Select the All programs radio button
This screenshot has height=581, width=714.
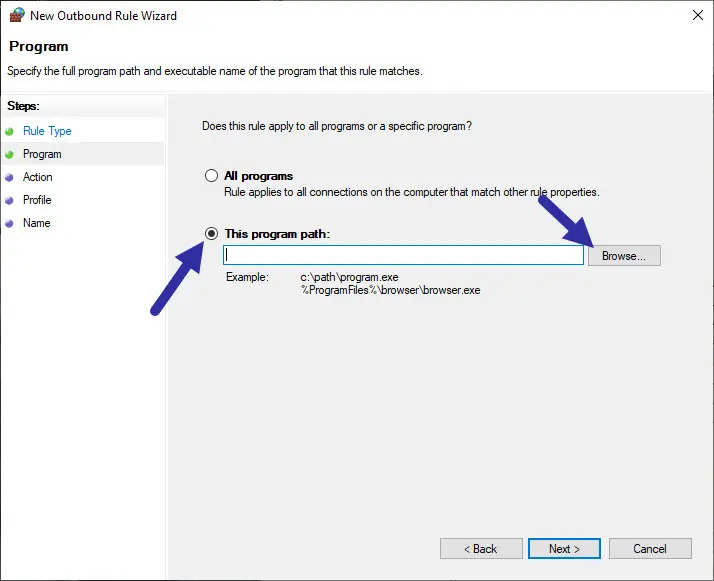pos(211,176)
